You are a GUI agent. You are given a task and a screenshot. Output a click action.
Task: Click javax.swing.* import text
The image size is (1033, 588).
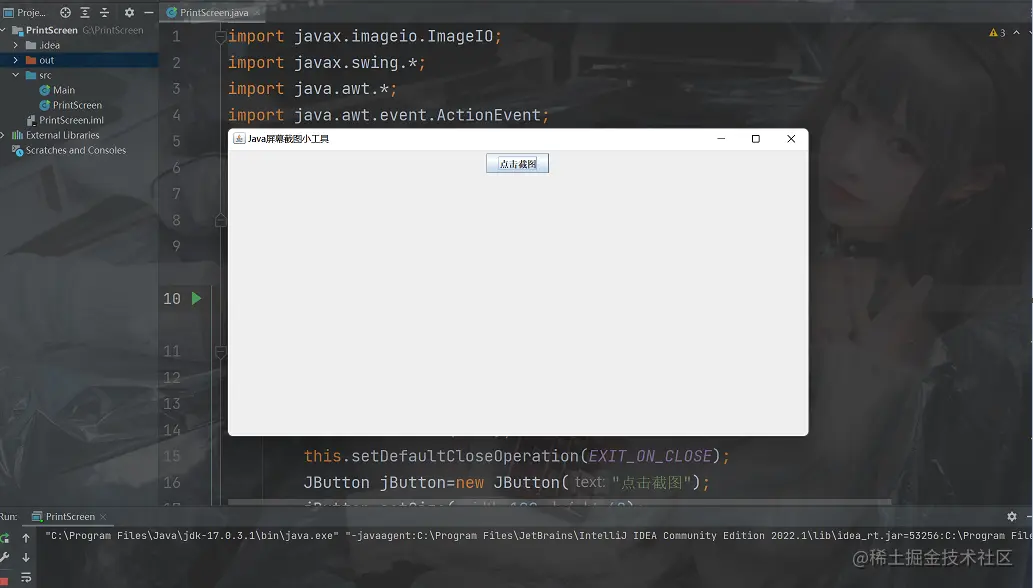pyautogui.click(x=356, y=63)
